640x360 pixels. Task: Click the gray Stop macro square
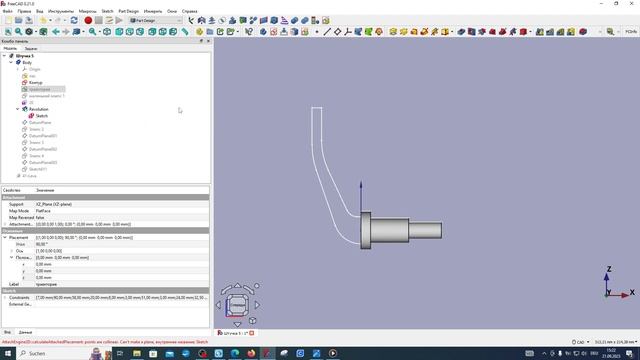99,20
